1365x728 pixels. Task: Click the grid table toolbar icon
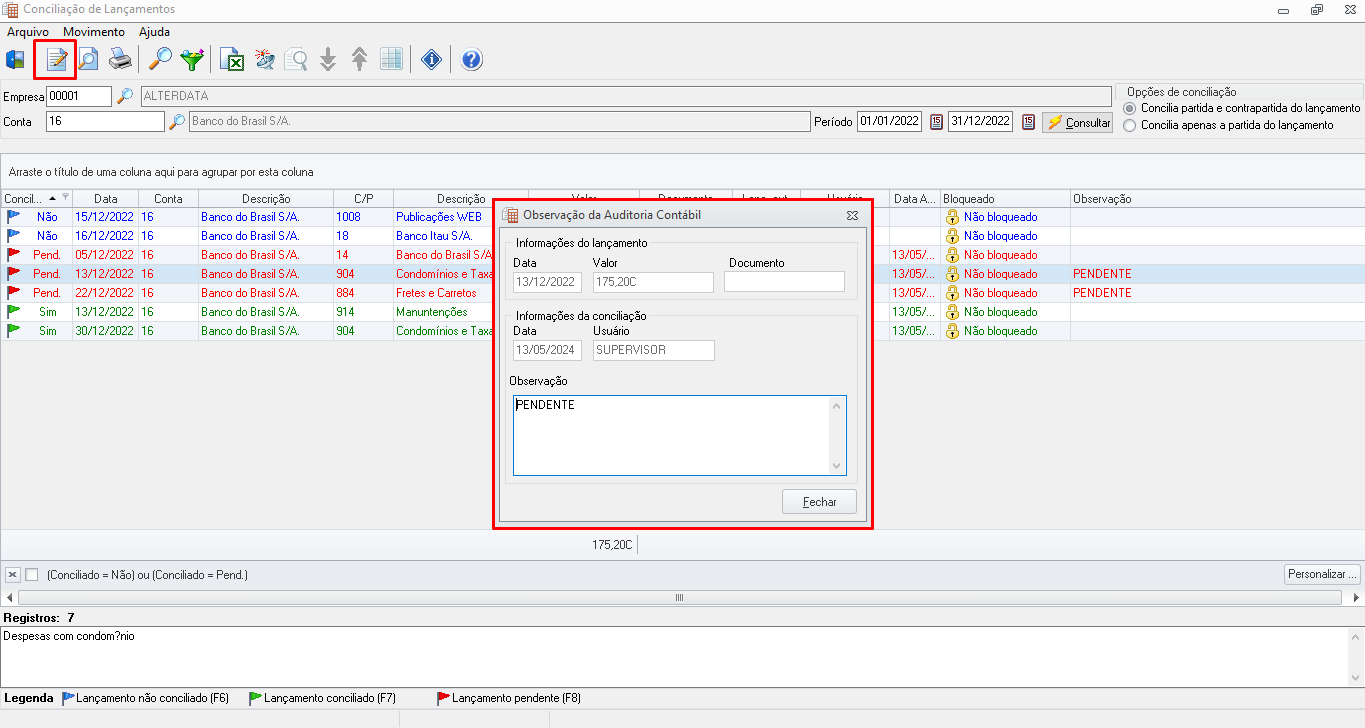tap(391, 60)
